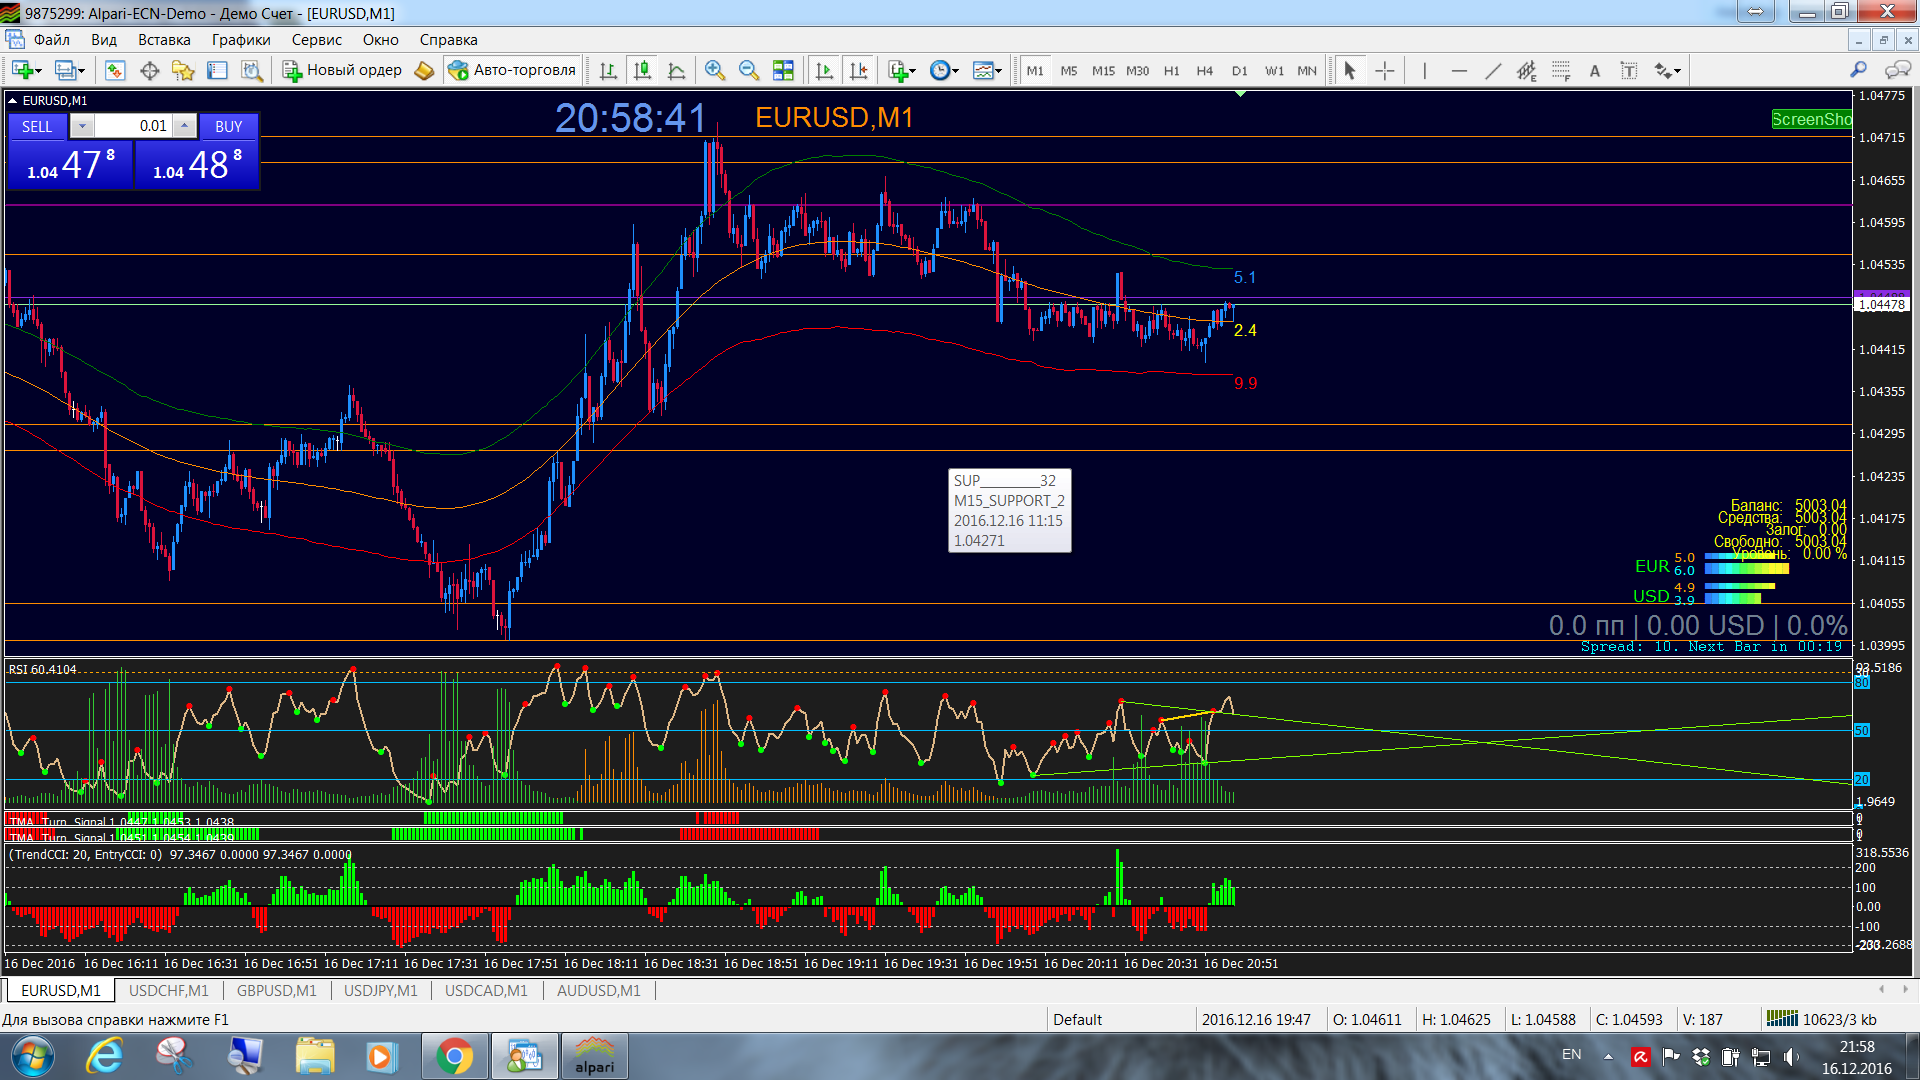Select the Cursor arrow tool
Image resolution: width=1920 pixels, height=1080 pixels.
1350,70
